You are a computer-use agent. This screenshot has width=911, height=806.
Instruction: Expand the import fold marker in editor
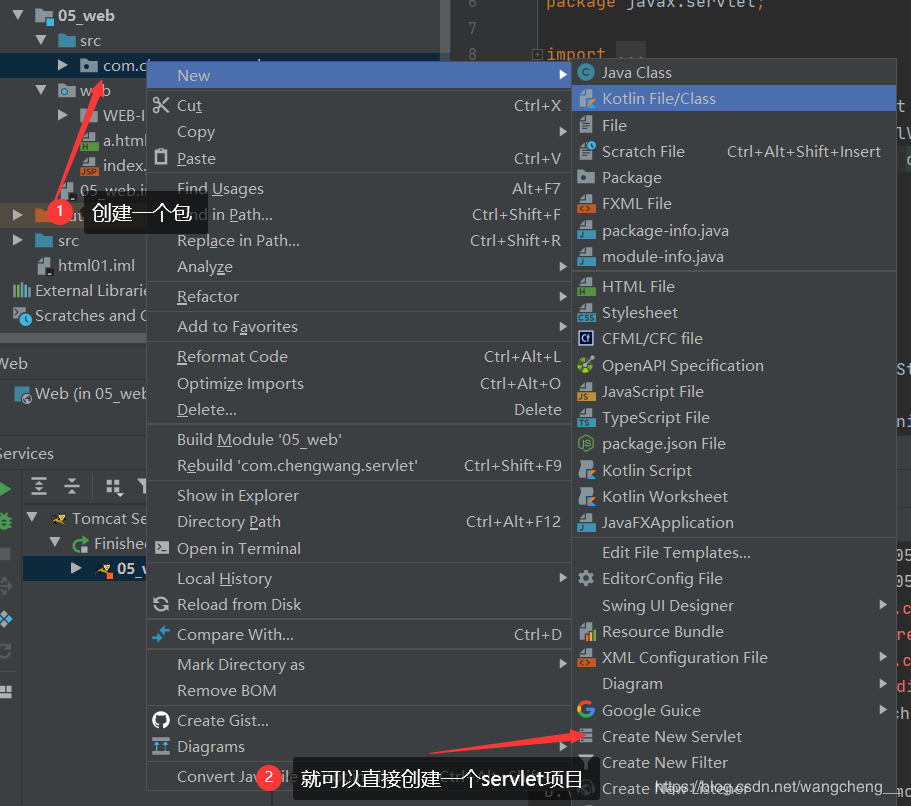click(537, 54)
